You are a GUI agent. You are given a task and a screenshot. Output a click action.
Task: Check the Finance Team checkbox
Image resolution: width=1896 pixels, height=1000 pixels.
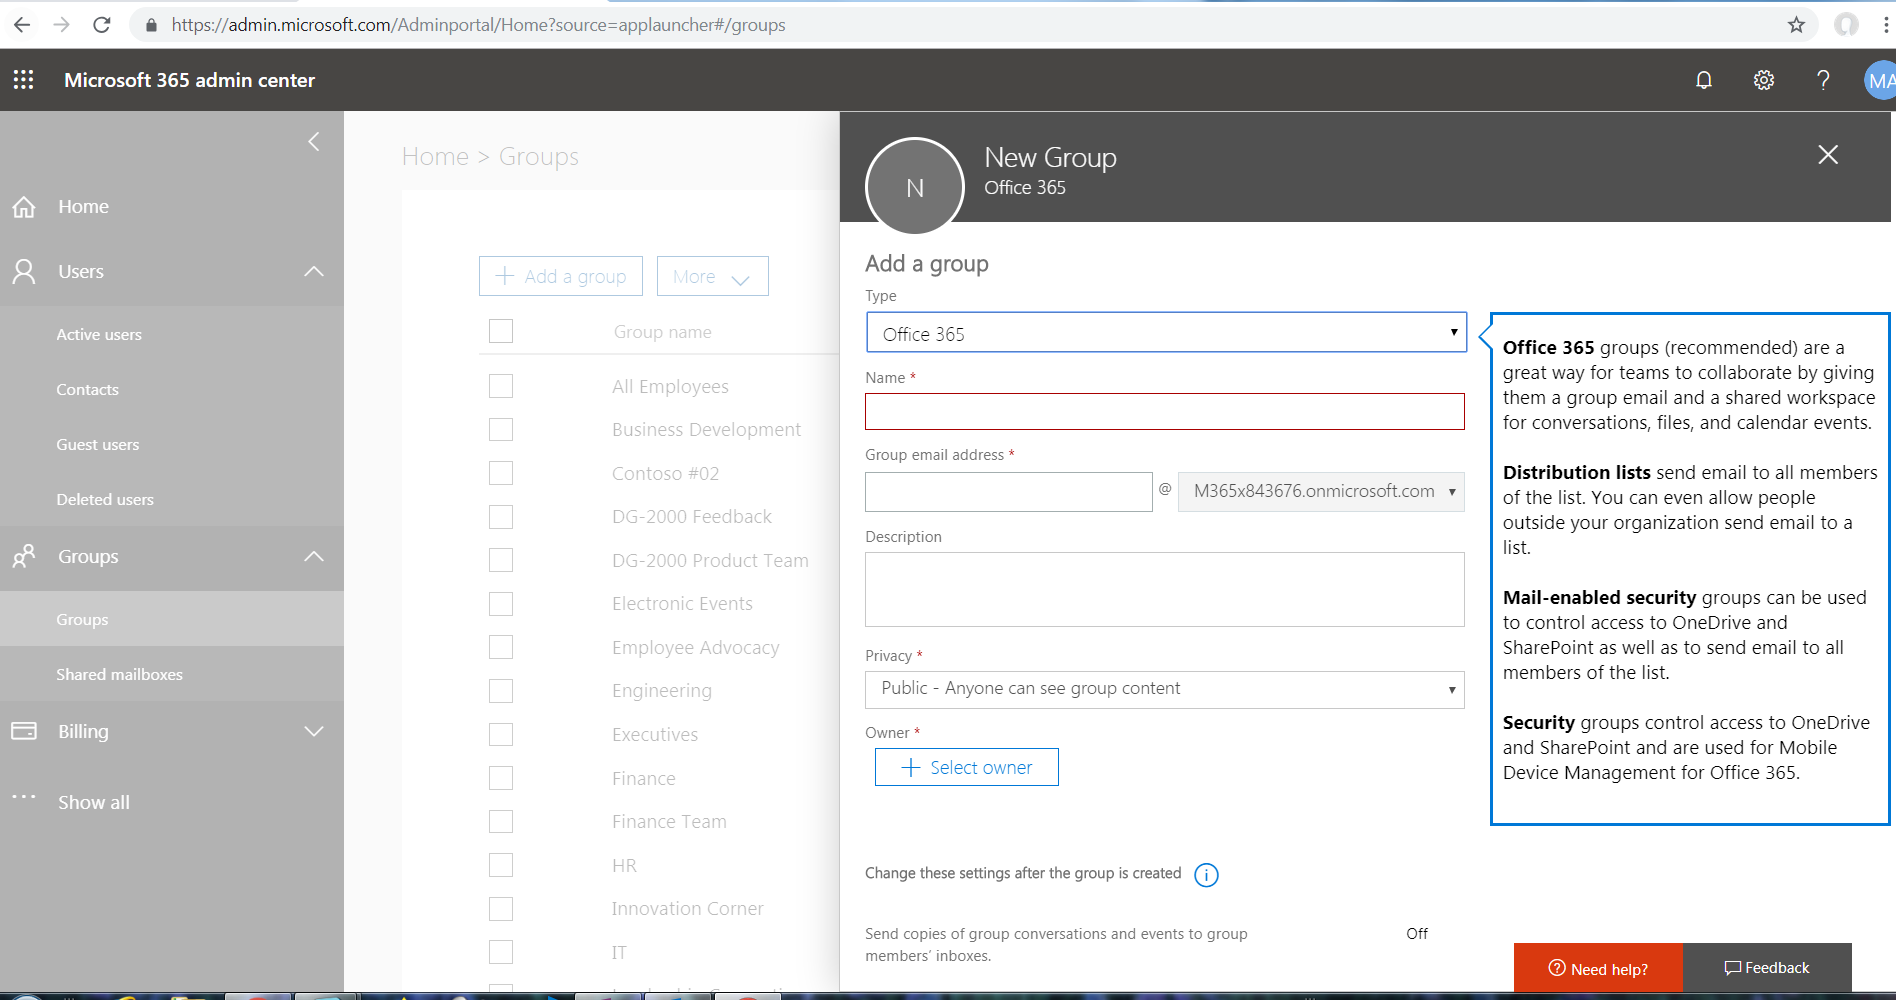501,822
